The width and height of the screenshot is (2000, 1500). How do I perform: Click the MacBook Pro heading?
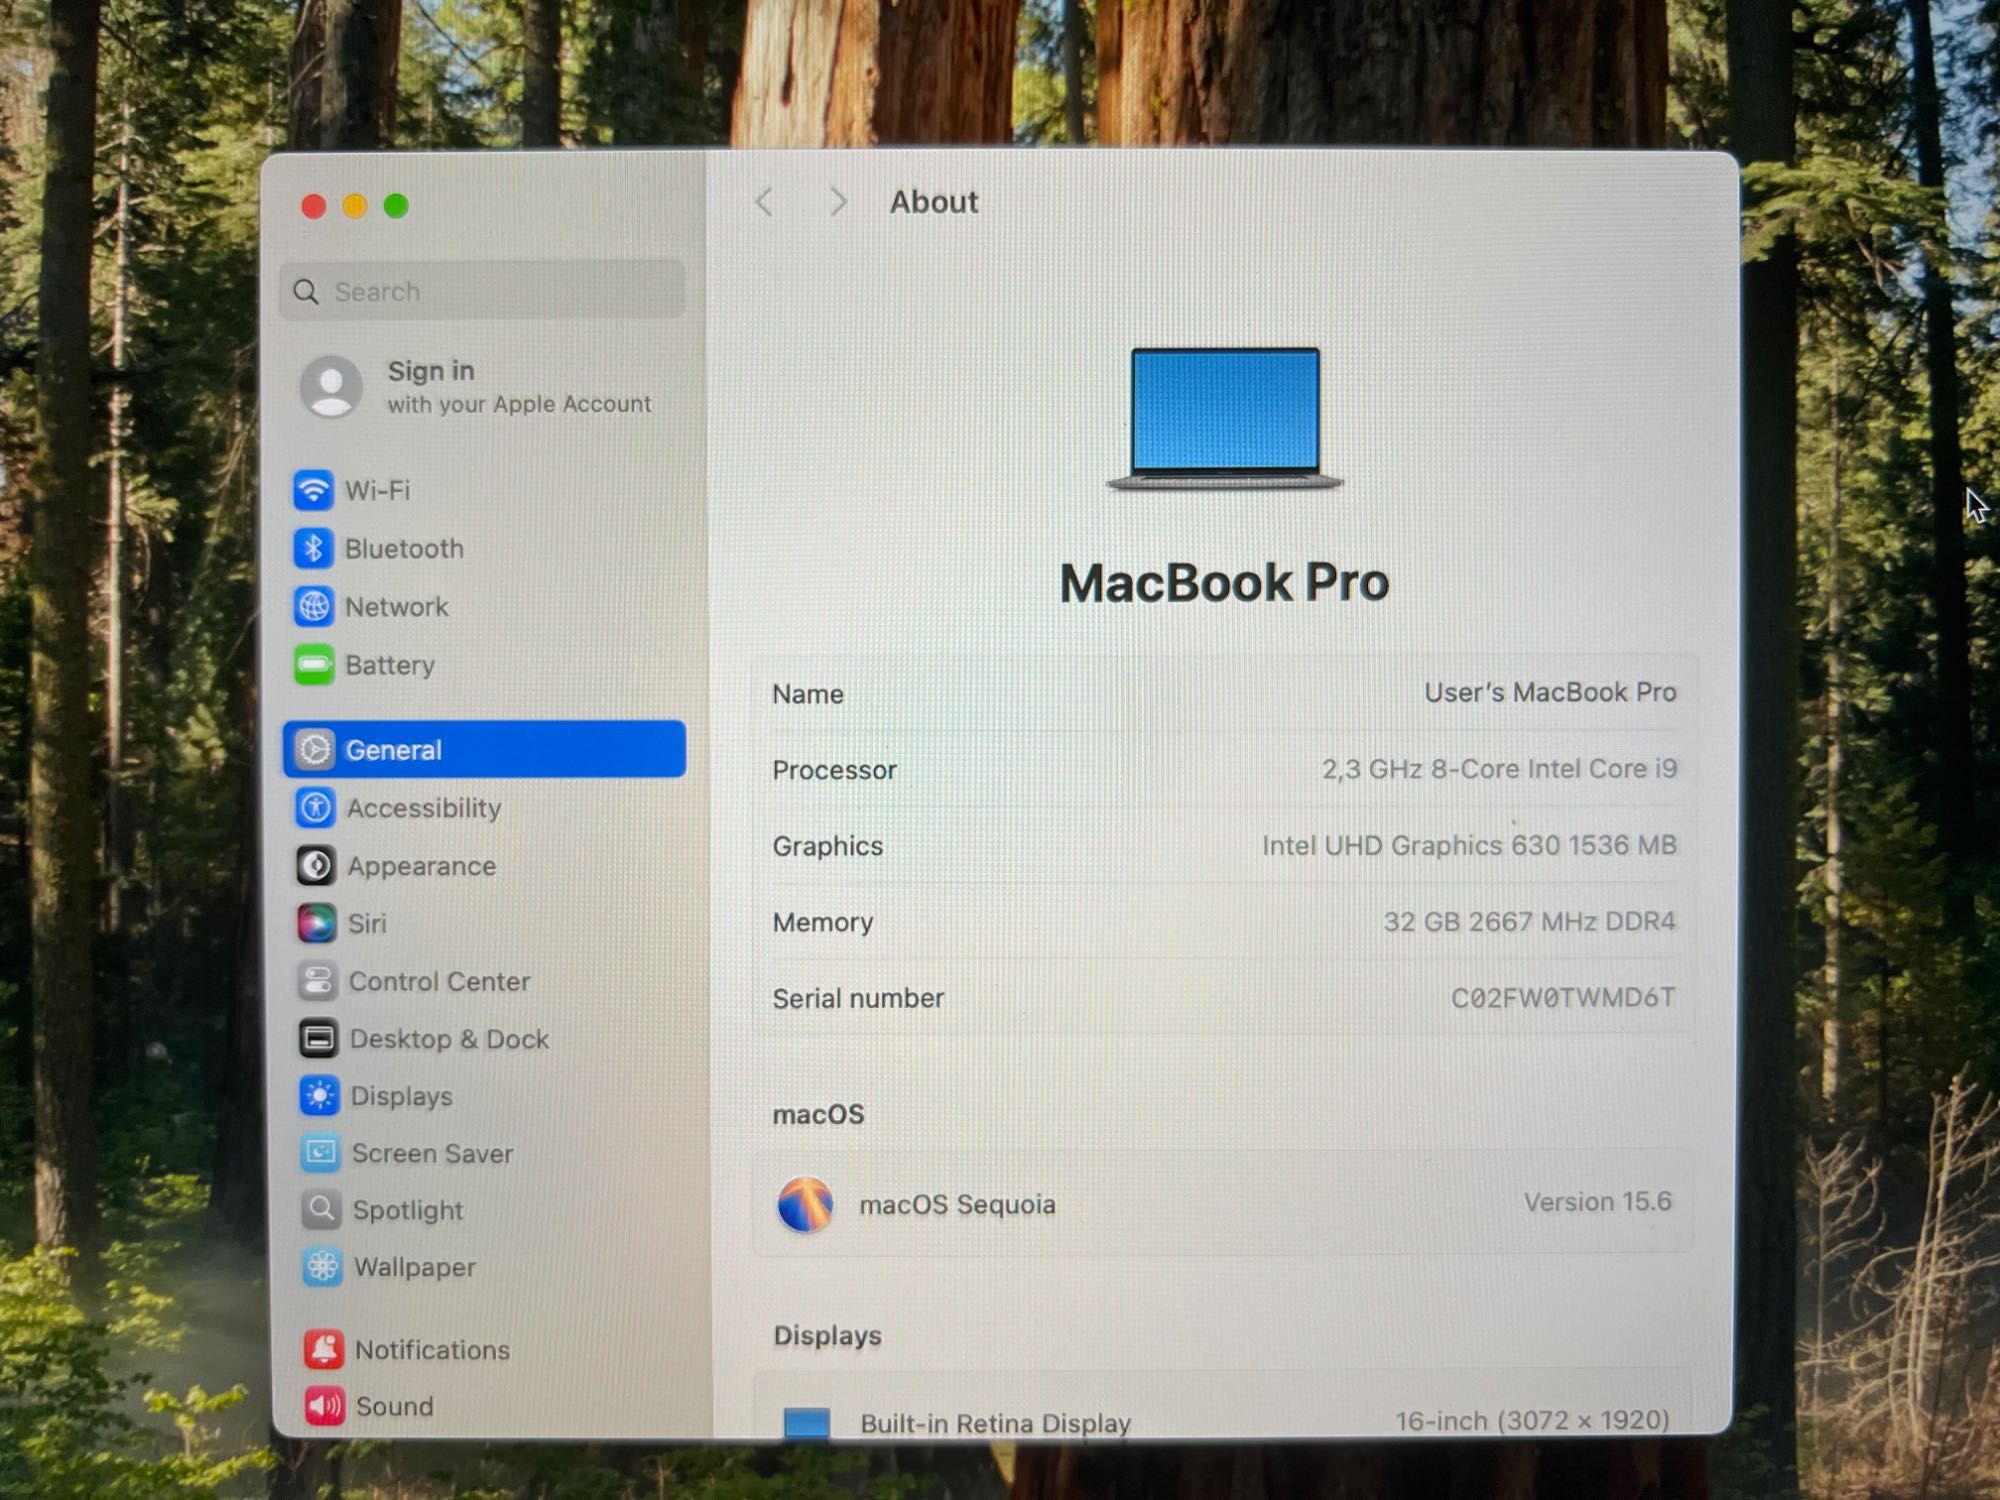[x=1224, y=583]
